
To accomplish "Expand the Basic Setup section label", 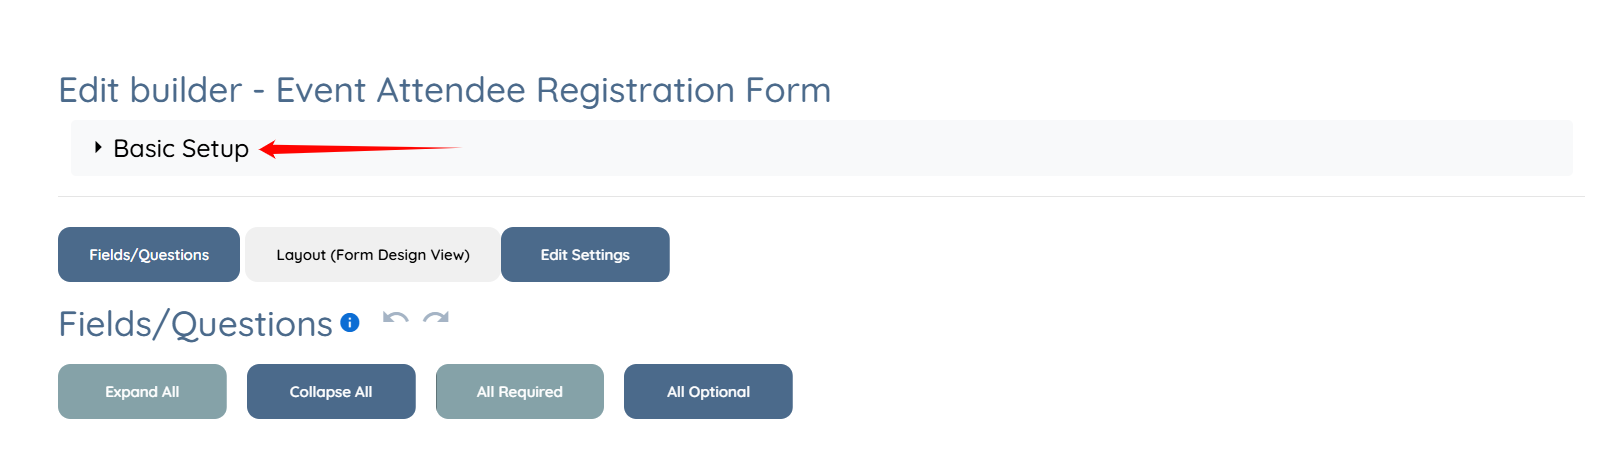I will click(x=180, y=148).
